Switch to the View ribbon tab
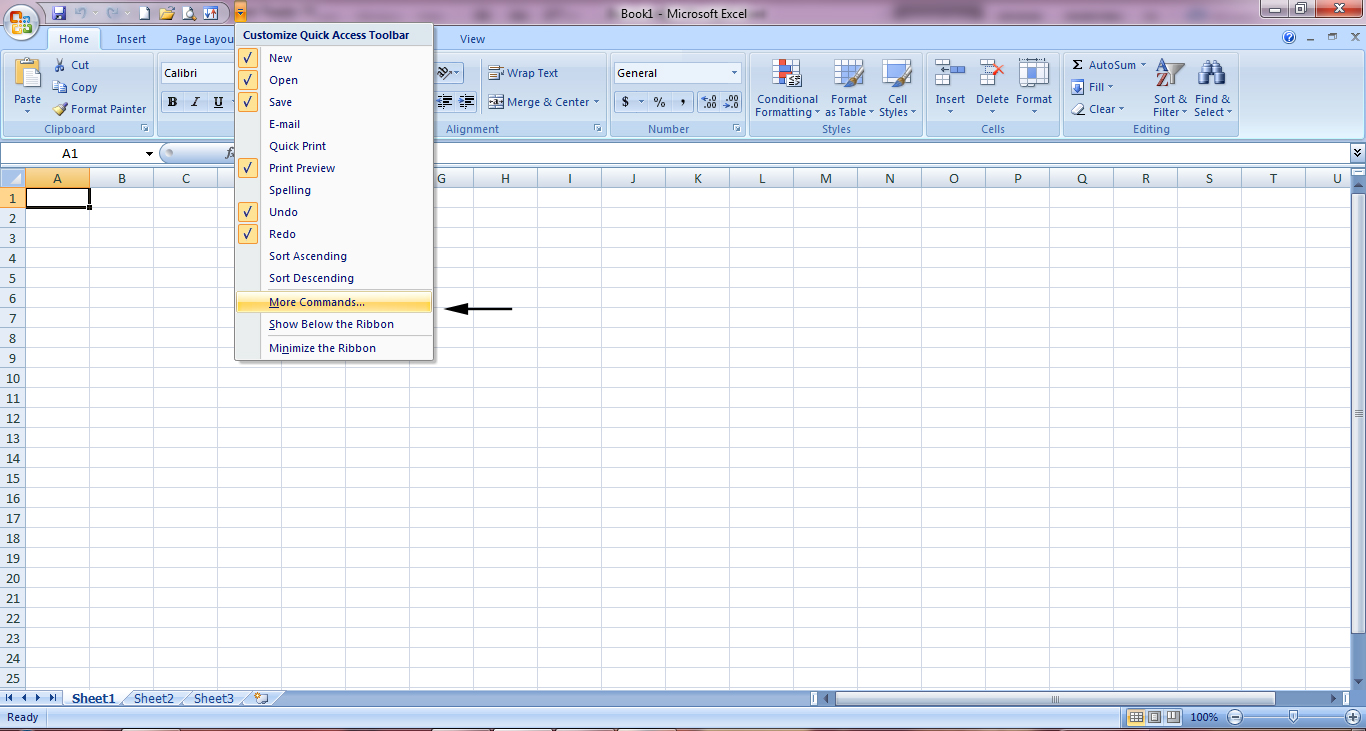1366x731 pixels. 472,39
